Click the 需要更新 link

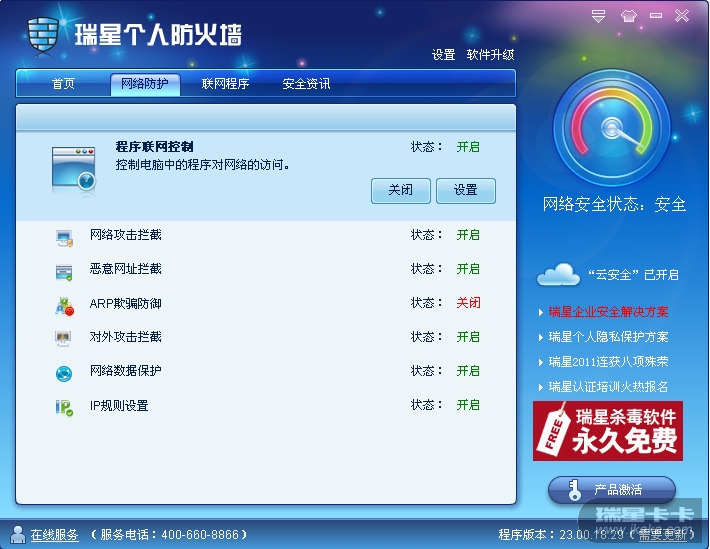662,535
